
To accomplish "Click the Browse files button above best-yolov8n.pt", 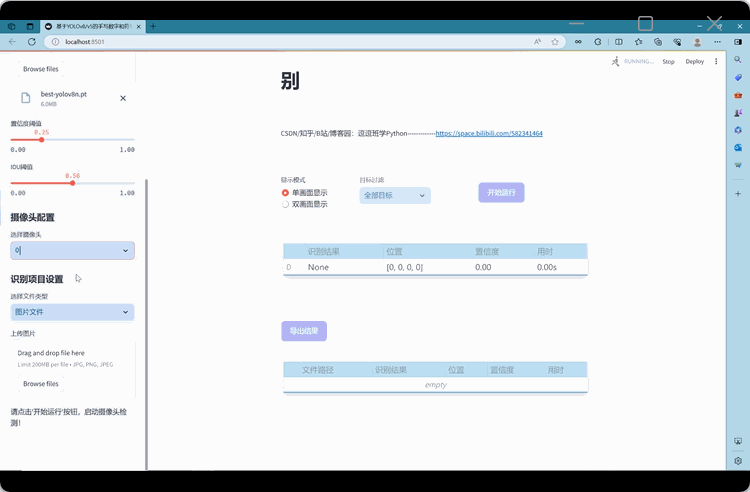I will 41,69.
